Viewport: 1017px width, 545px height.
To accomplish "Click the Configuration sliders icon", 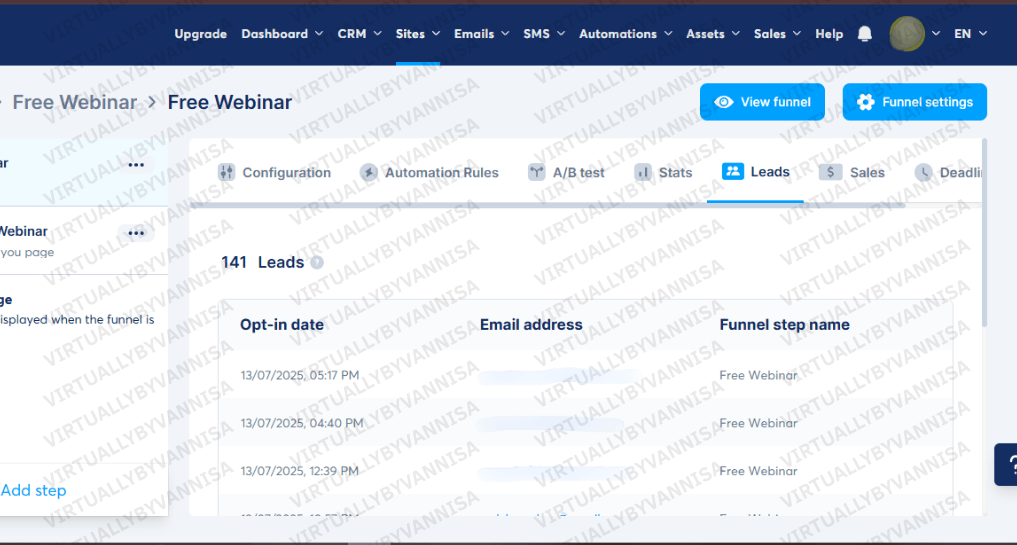I will click(x=226, y=172).
